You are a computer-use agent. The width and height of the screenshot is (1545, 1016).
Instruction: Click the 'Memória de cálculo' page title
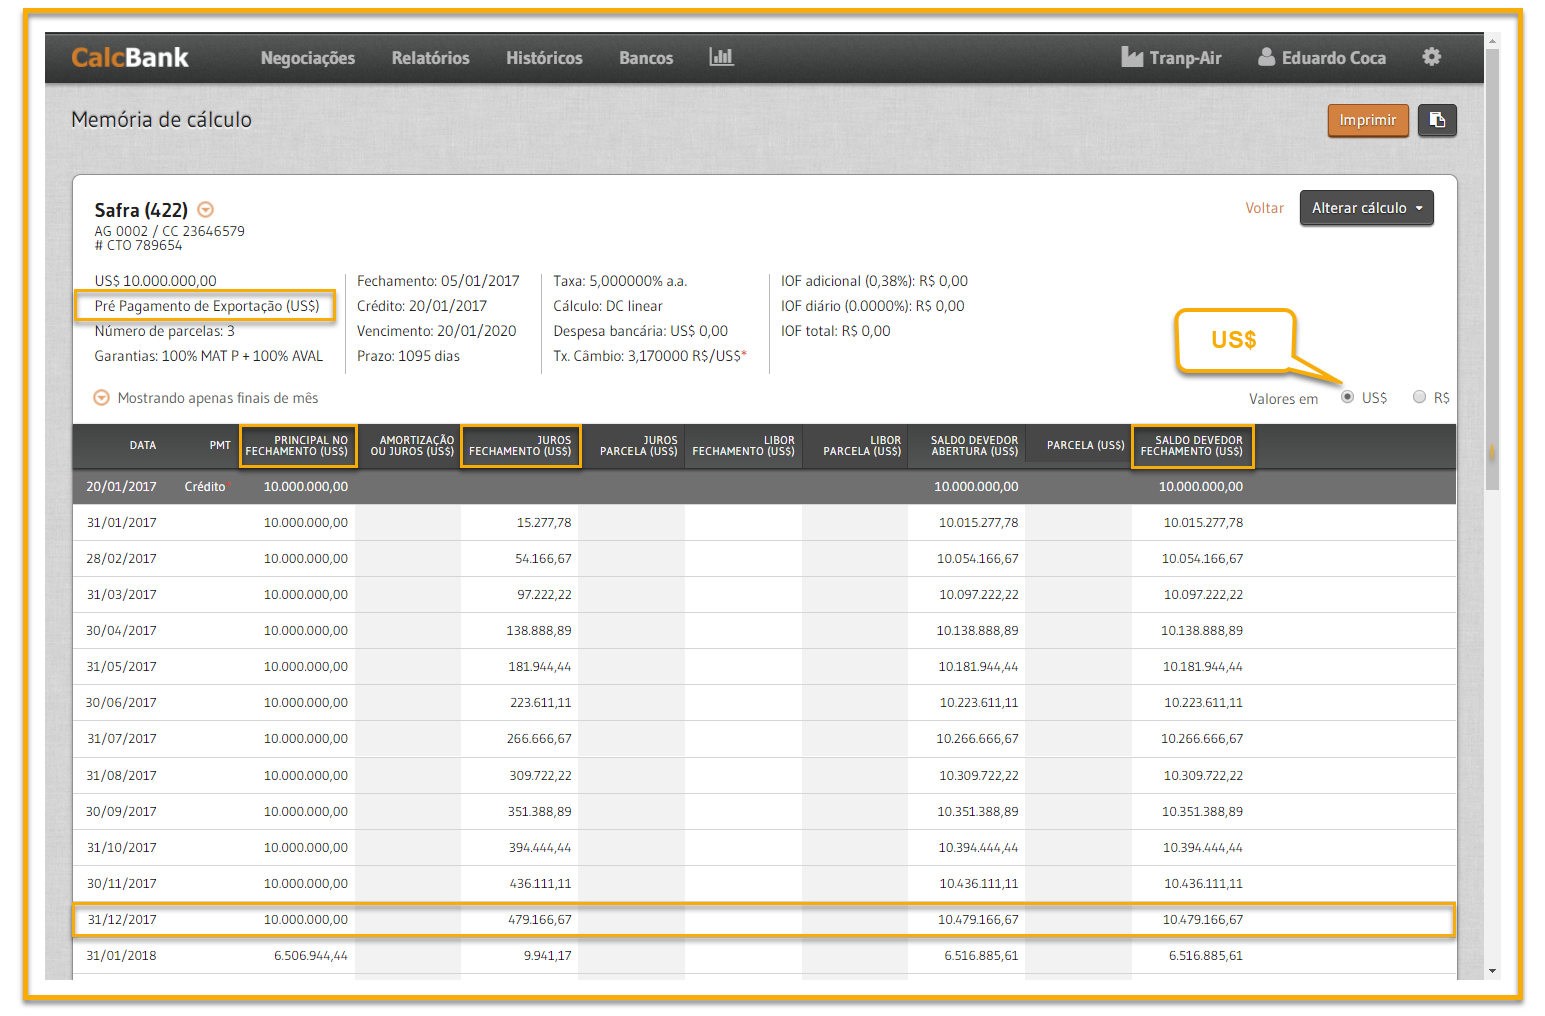click(161, 120)
